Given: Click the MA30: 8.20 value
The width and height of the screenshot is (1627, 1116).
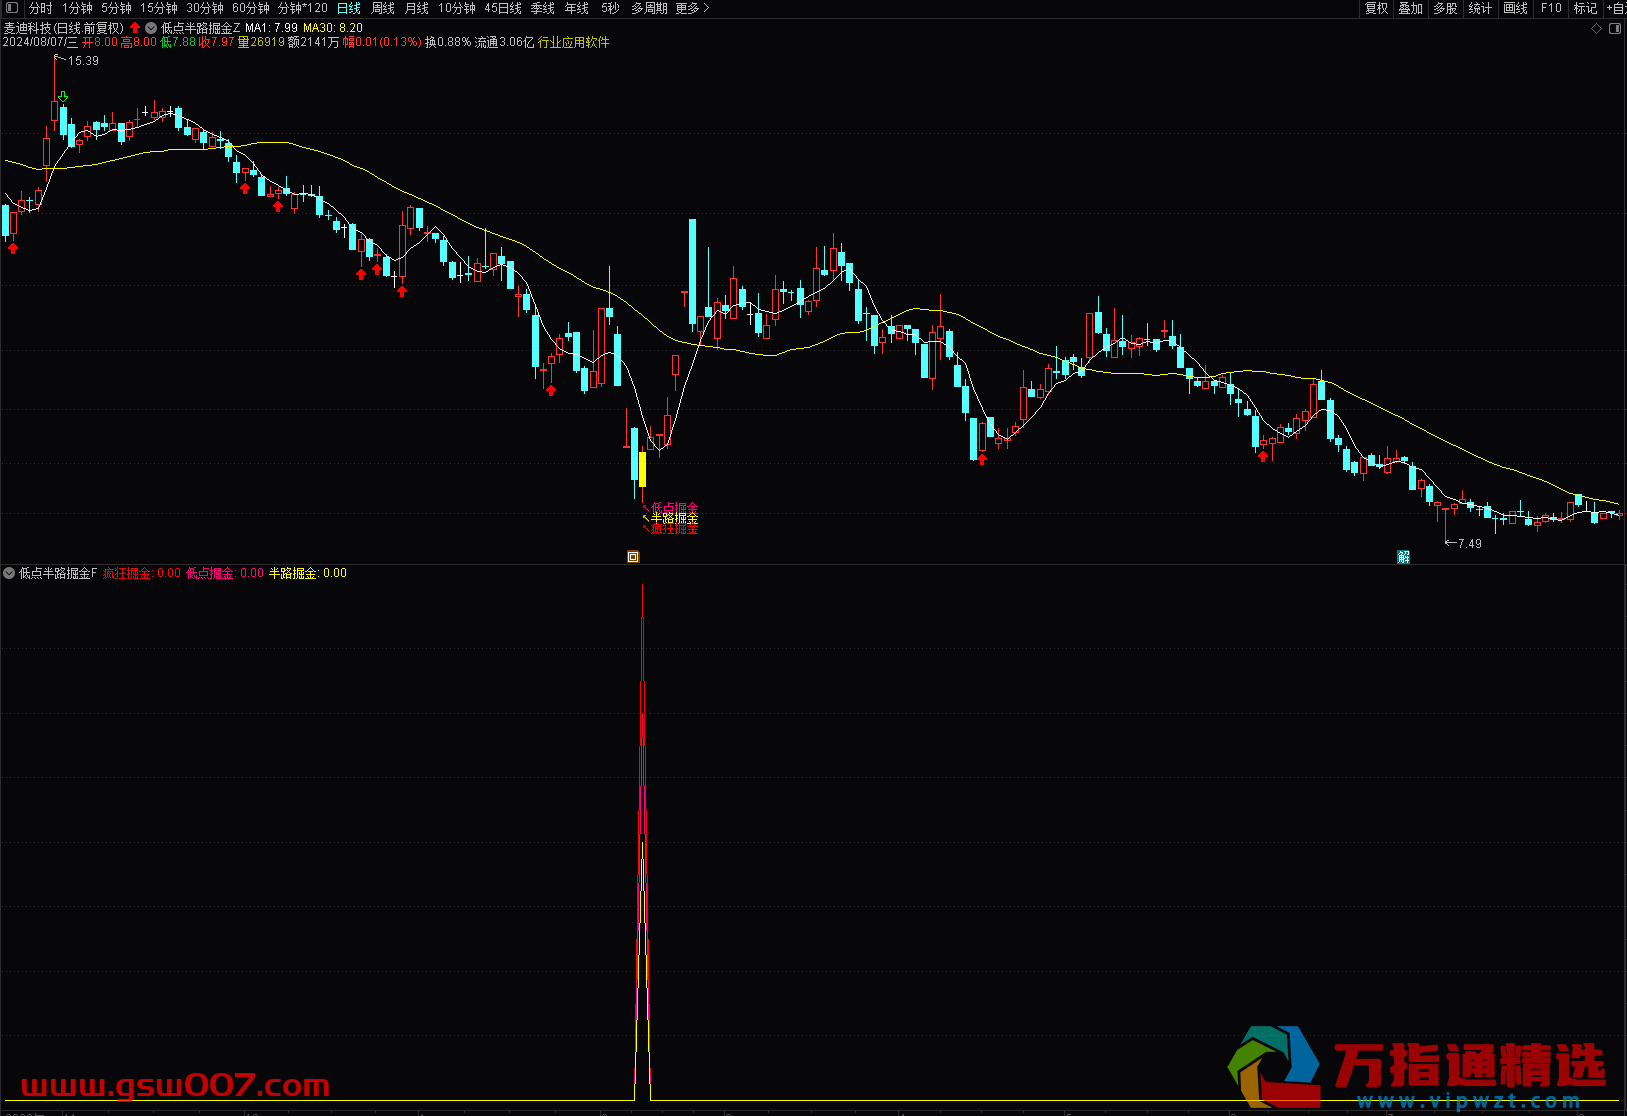Looking at the screenshot, I should pos(333,28).
